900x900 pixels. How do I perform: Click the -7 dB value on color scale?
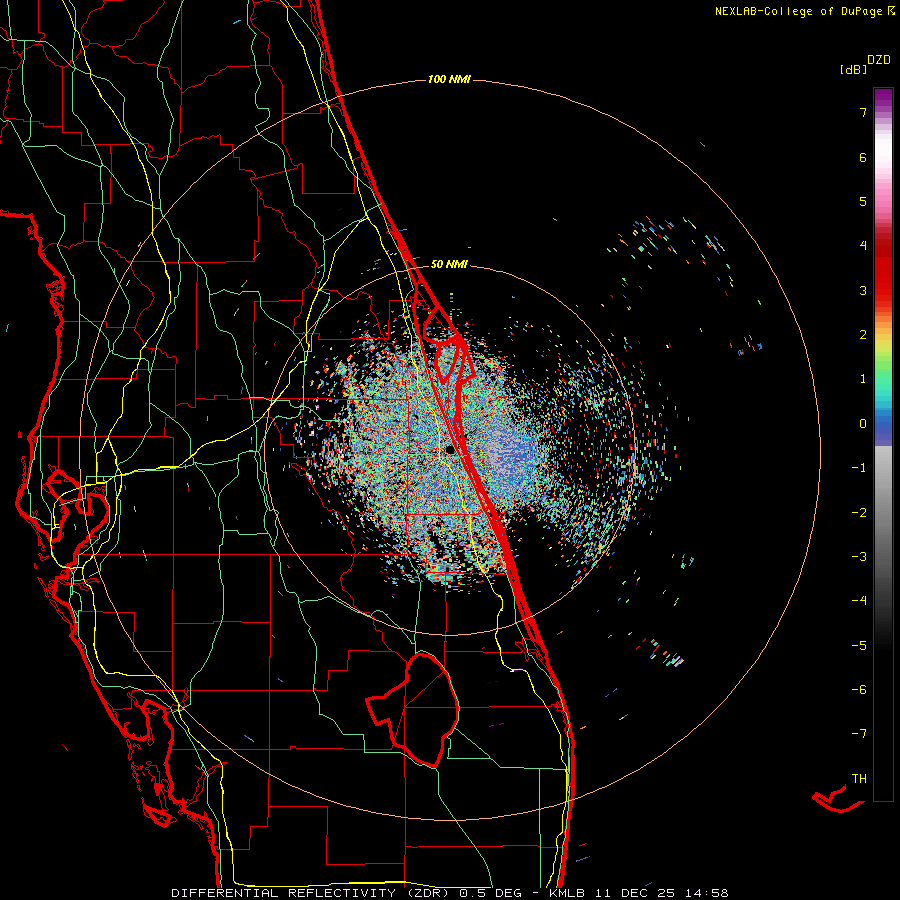click(859, 734)
